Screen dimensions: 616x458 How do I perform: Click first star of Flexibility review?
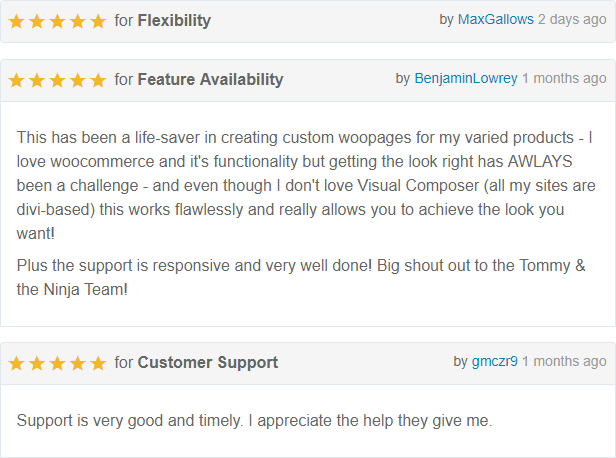point(16,21)
